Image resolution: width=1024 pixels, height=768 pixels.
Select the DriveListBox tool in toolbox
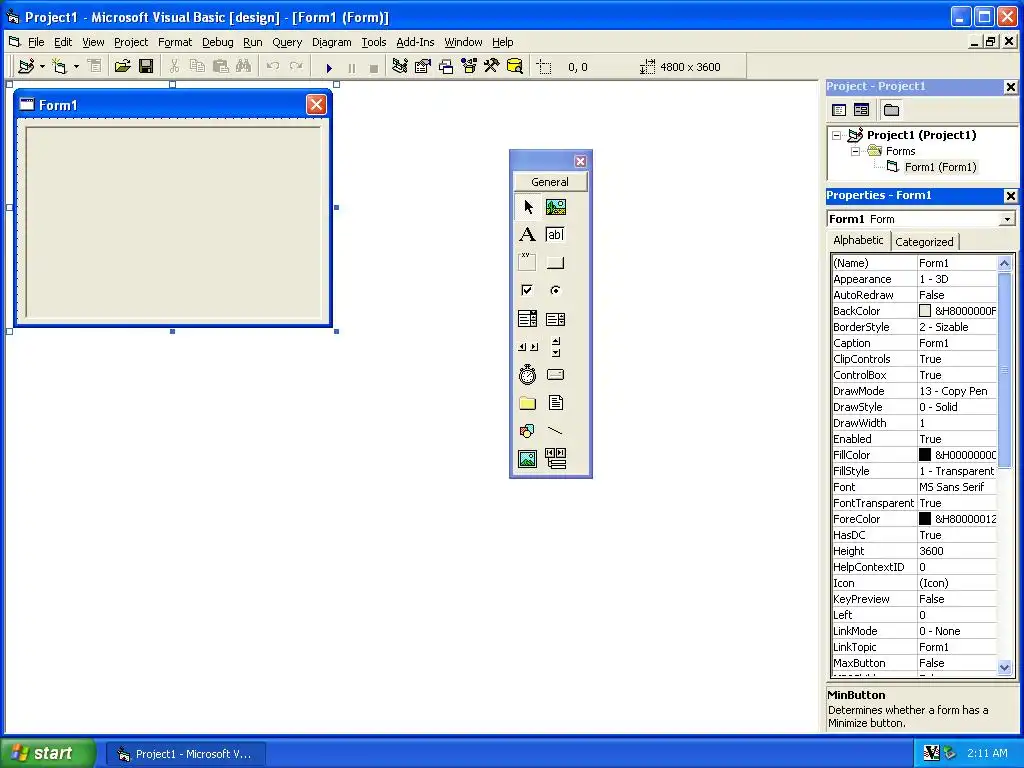(556, 375)
